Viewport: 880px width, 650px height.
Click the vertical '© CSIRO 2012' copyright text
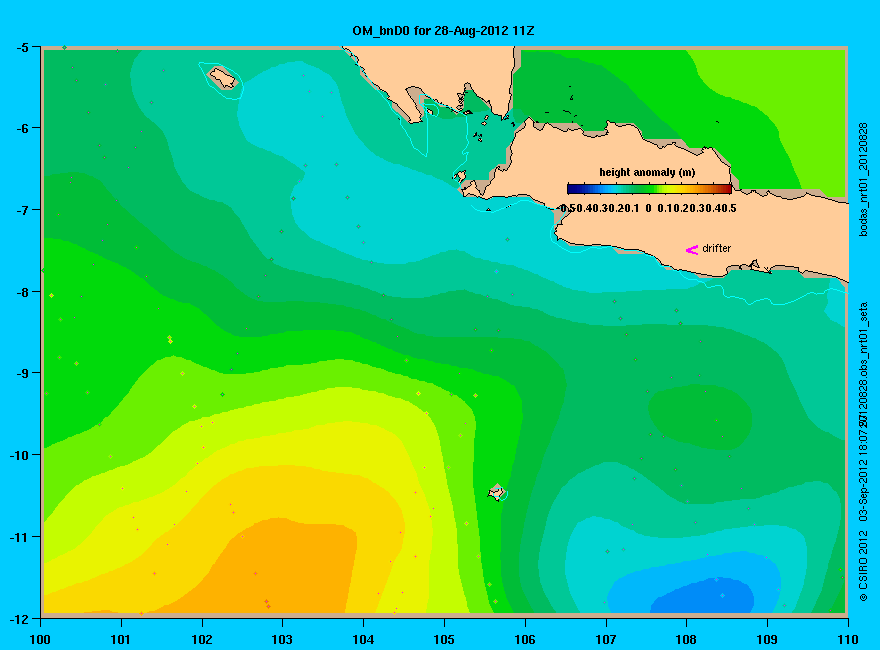[864, 564]
